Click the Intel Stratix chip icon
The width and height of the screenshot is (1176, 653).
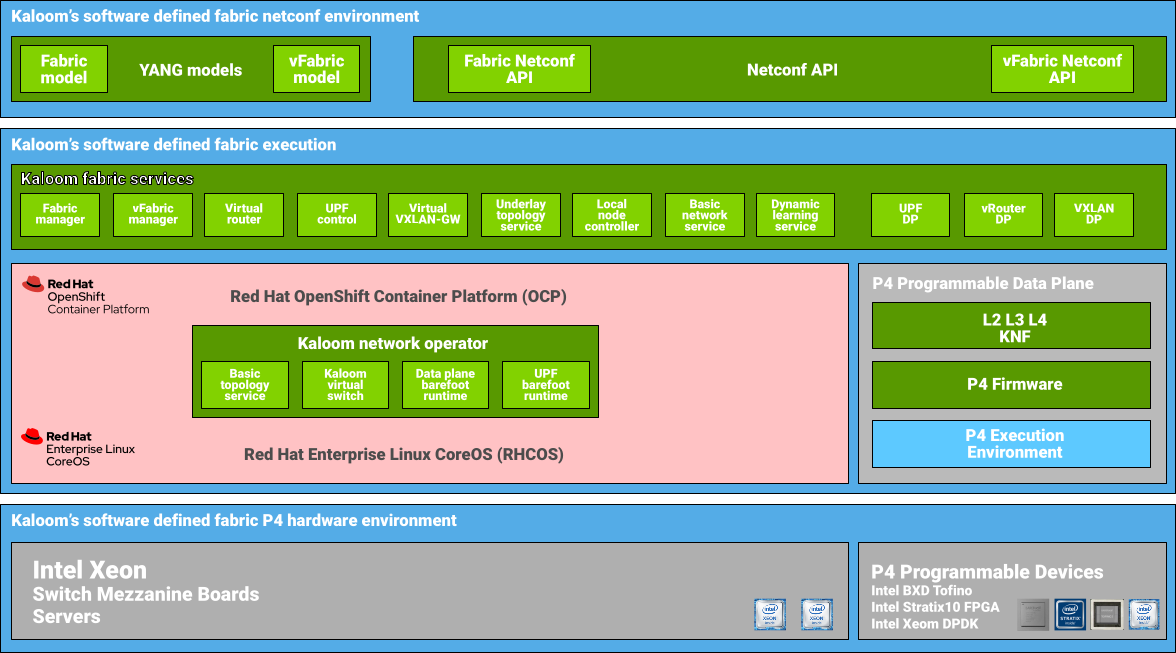tap(1071, 614)
